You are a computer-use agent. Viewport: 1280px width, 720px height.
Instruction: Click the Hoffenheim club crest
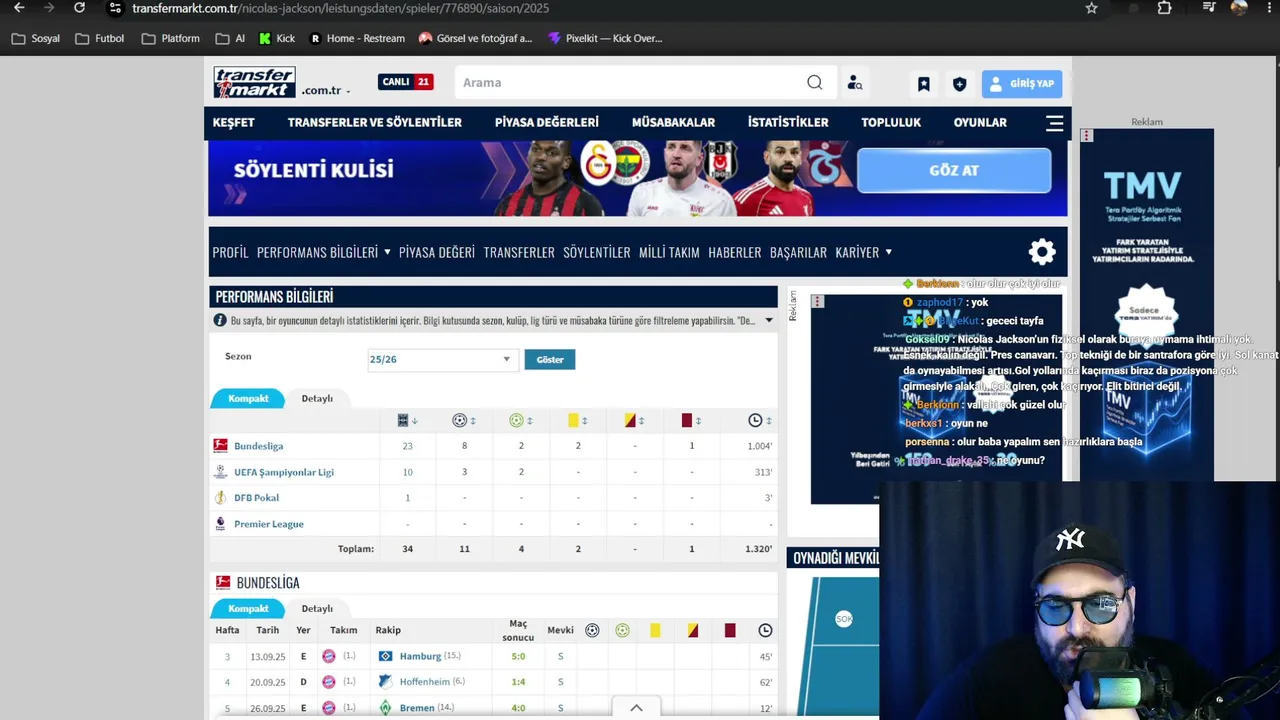coord(385,682)
